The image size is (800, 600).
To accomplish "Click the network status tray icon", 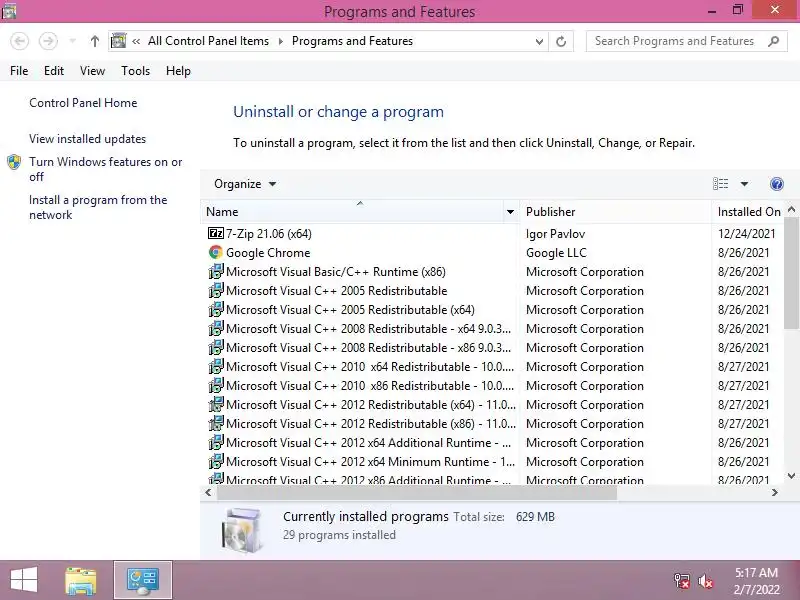I will [x=682, y=581].
